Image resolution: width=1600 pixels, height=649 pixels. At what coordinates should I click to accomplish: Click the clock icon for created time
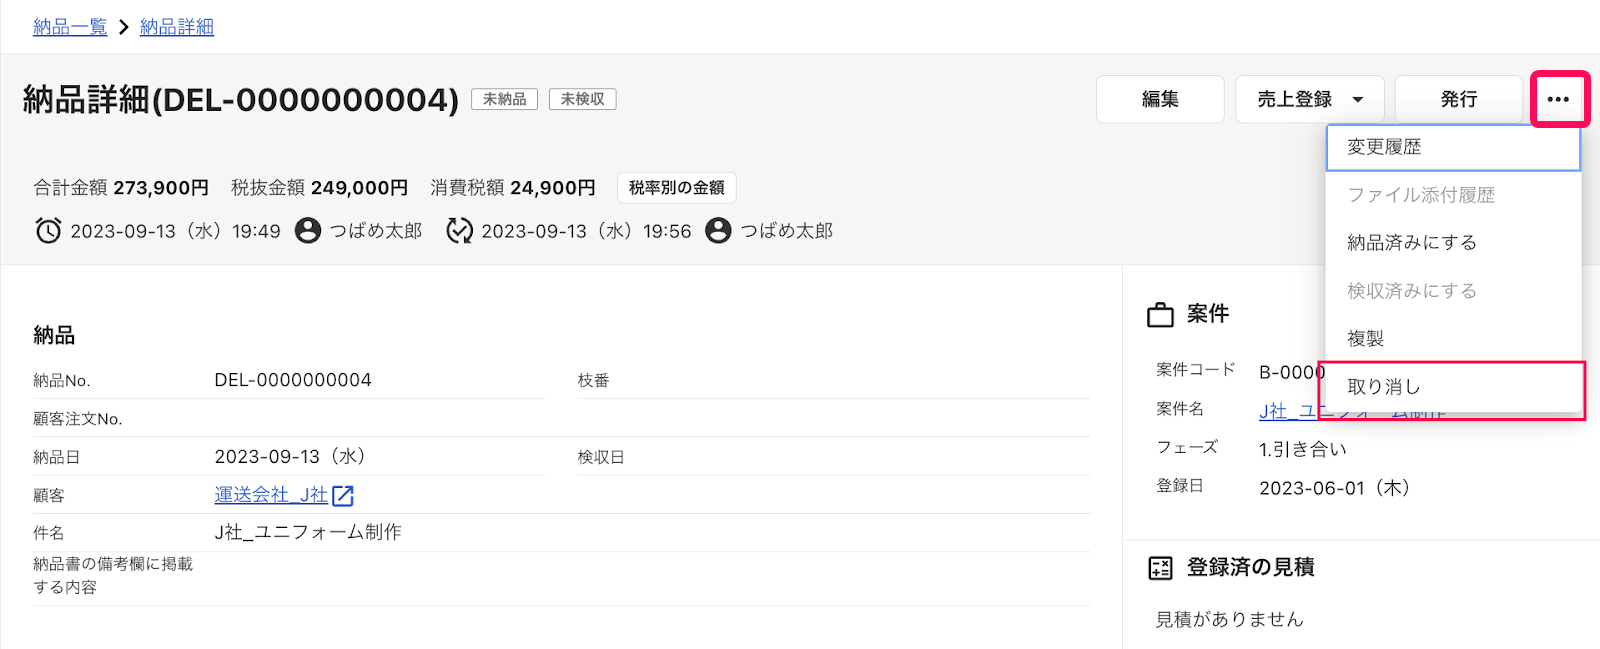(48, 231)
